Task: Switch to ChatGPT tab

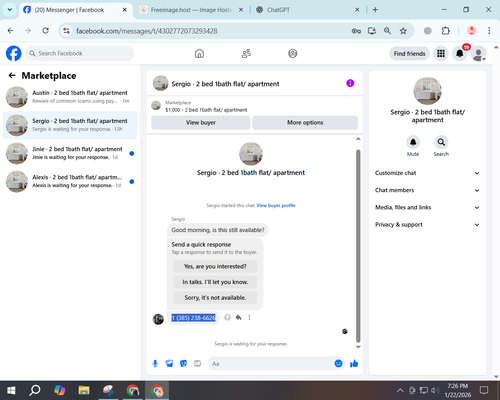Action: click(307, 10)
